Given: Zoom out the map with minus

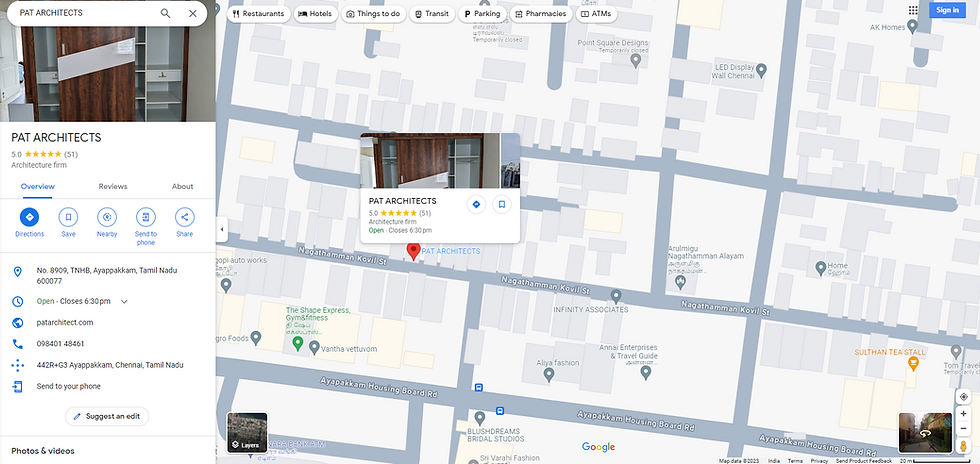Looking at the screenshot, I should coord(963,428).
